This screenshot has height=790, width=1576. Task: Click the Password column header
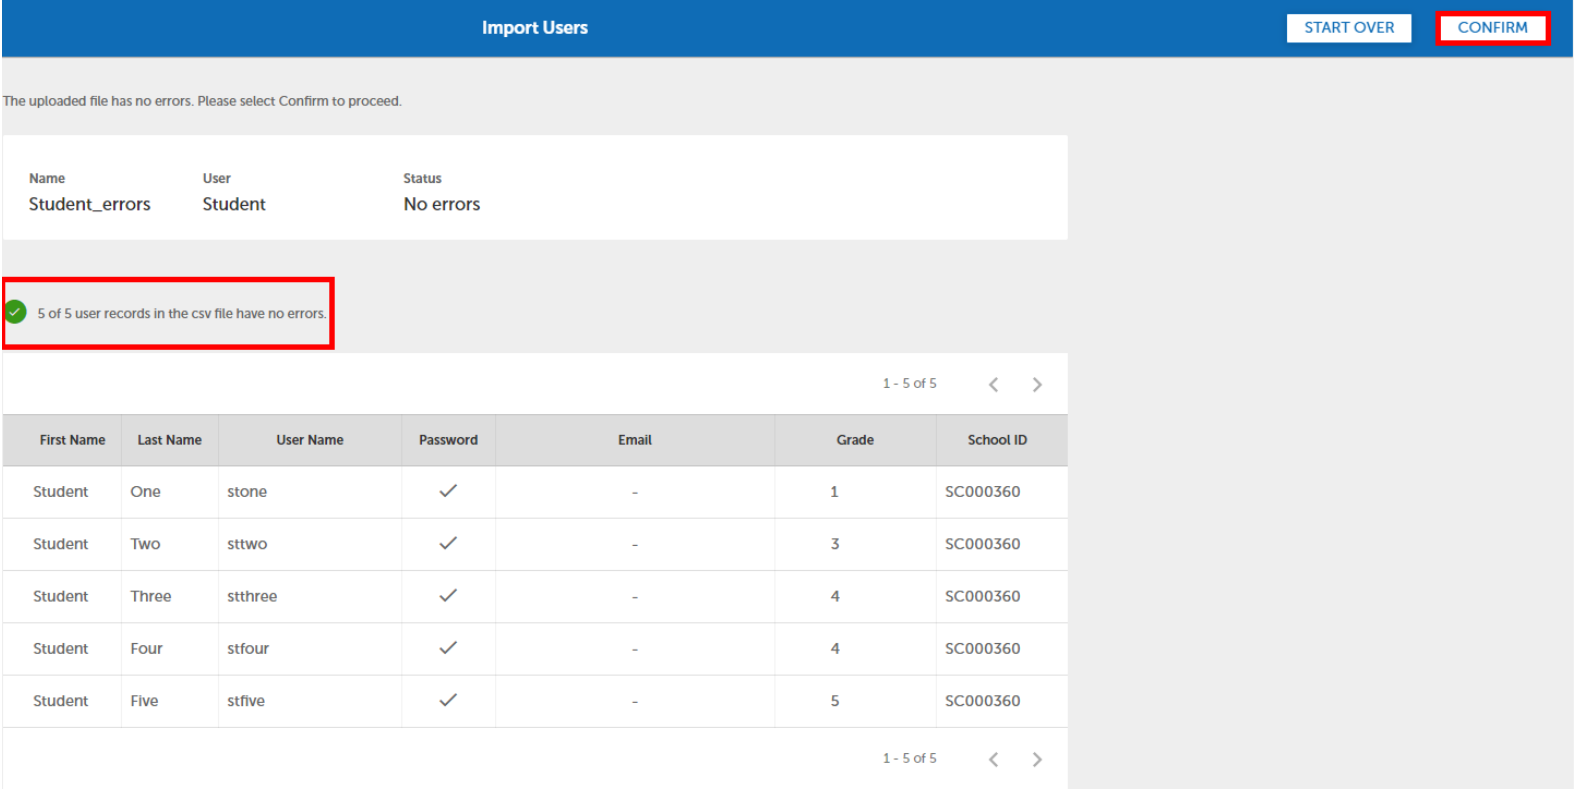click(x=448, y=440)
